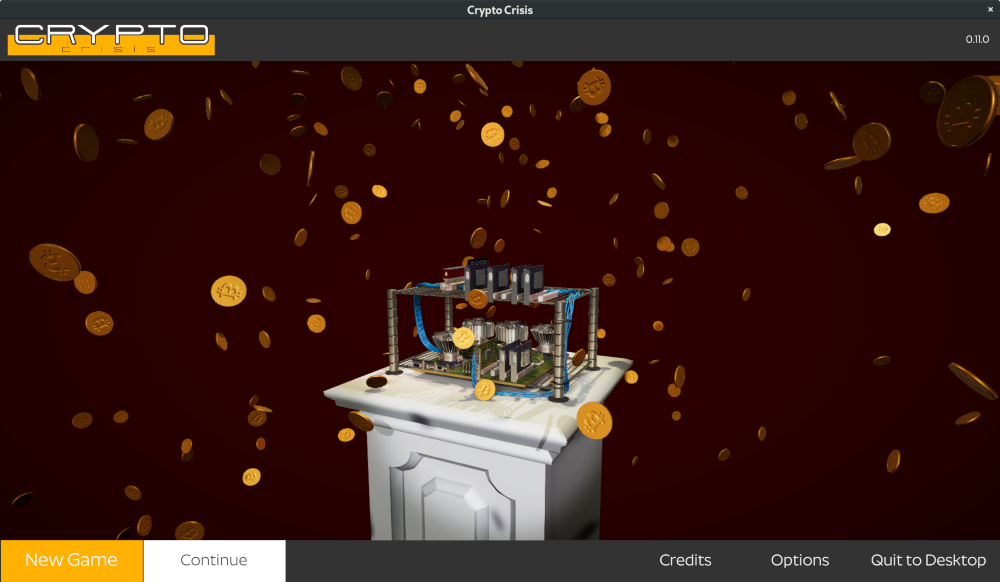Image resolution: width=1000 pixels, height=582 pixels.
Task: Select Quit to Desktop
Action: (927, 560)
